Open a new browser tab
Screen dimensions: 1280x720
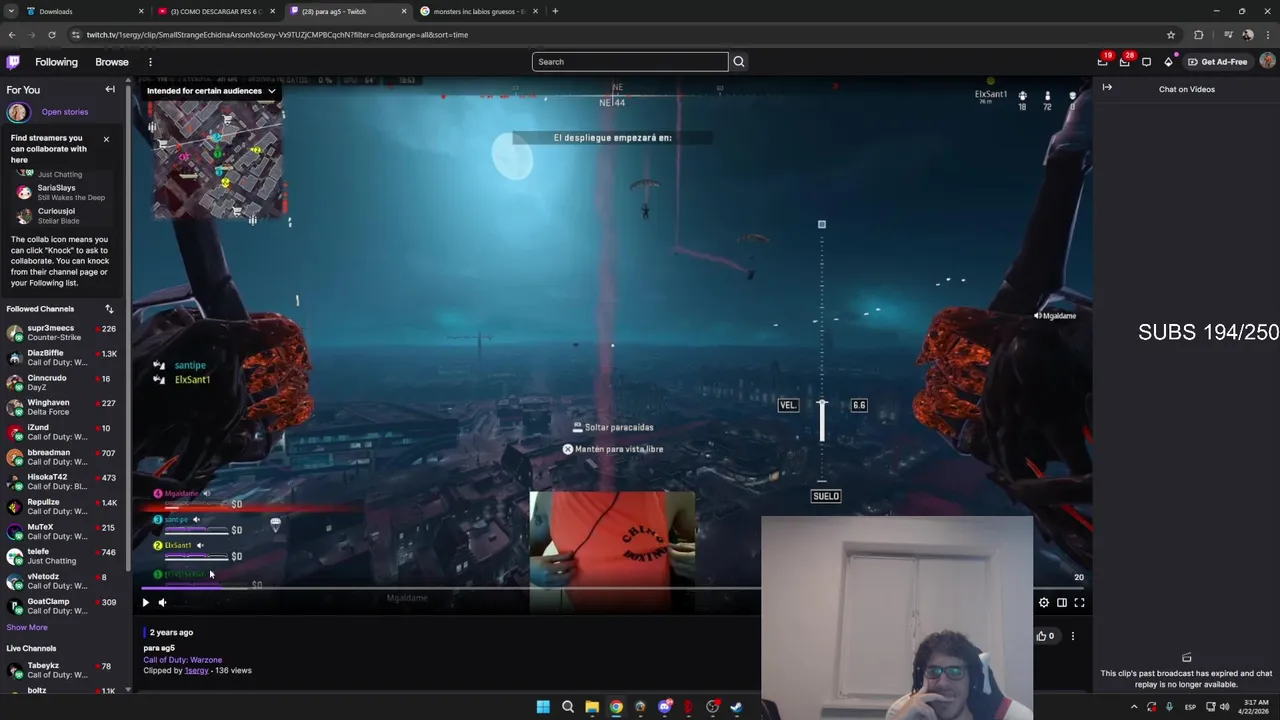pos(555,11)
